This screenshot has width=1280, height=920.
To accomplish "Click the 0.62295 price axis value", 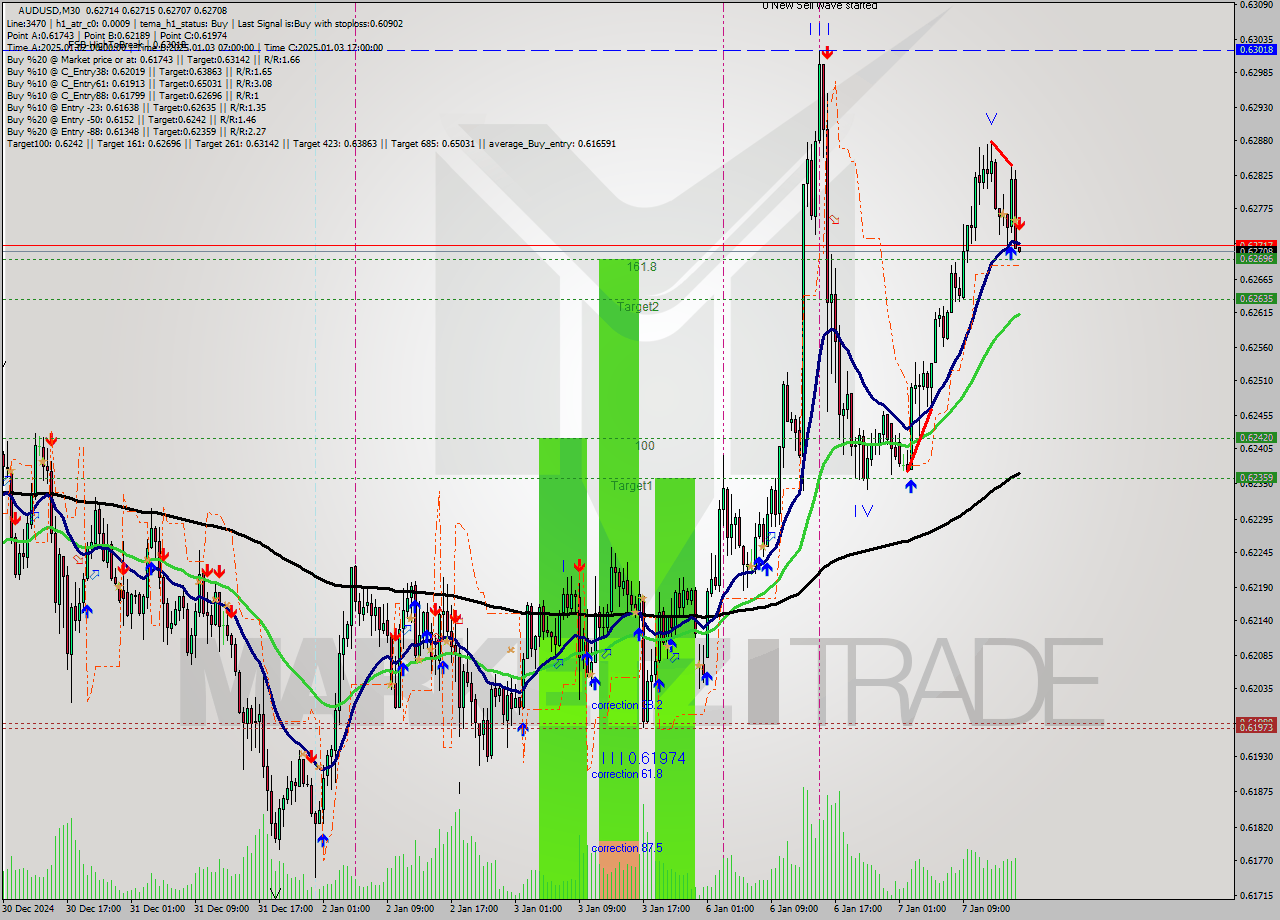I will (1256, 519).
